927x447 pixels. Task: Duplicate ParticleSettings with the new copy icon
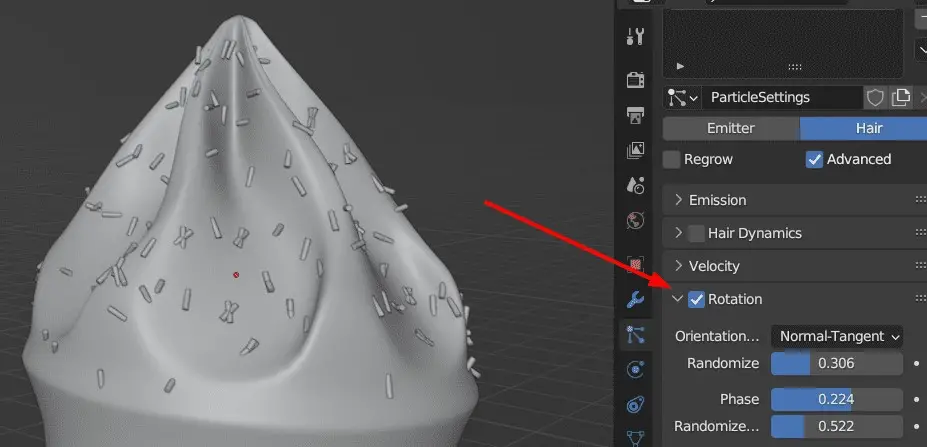[x=900, y=98]
